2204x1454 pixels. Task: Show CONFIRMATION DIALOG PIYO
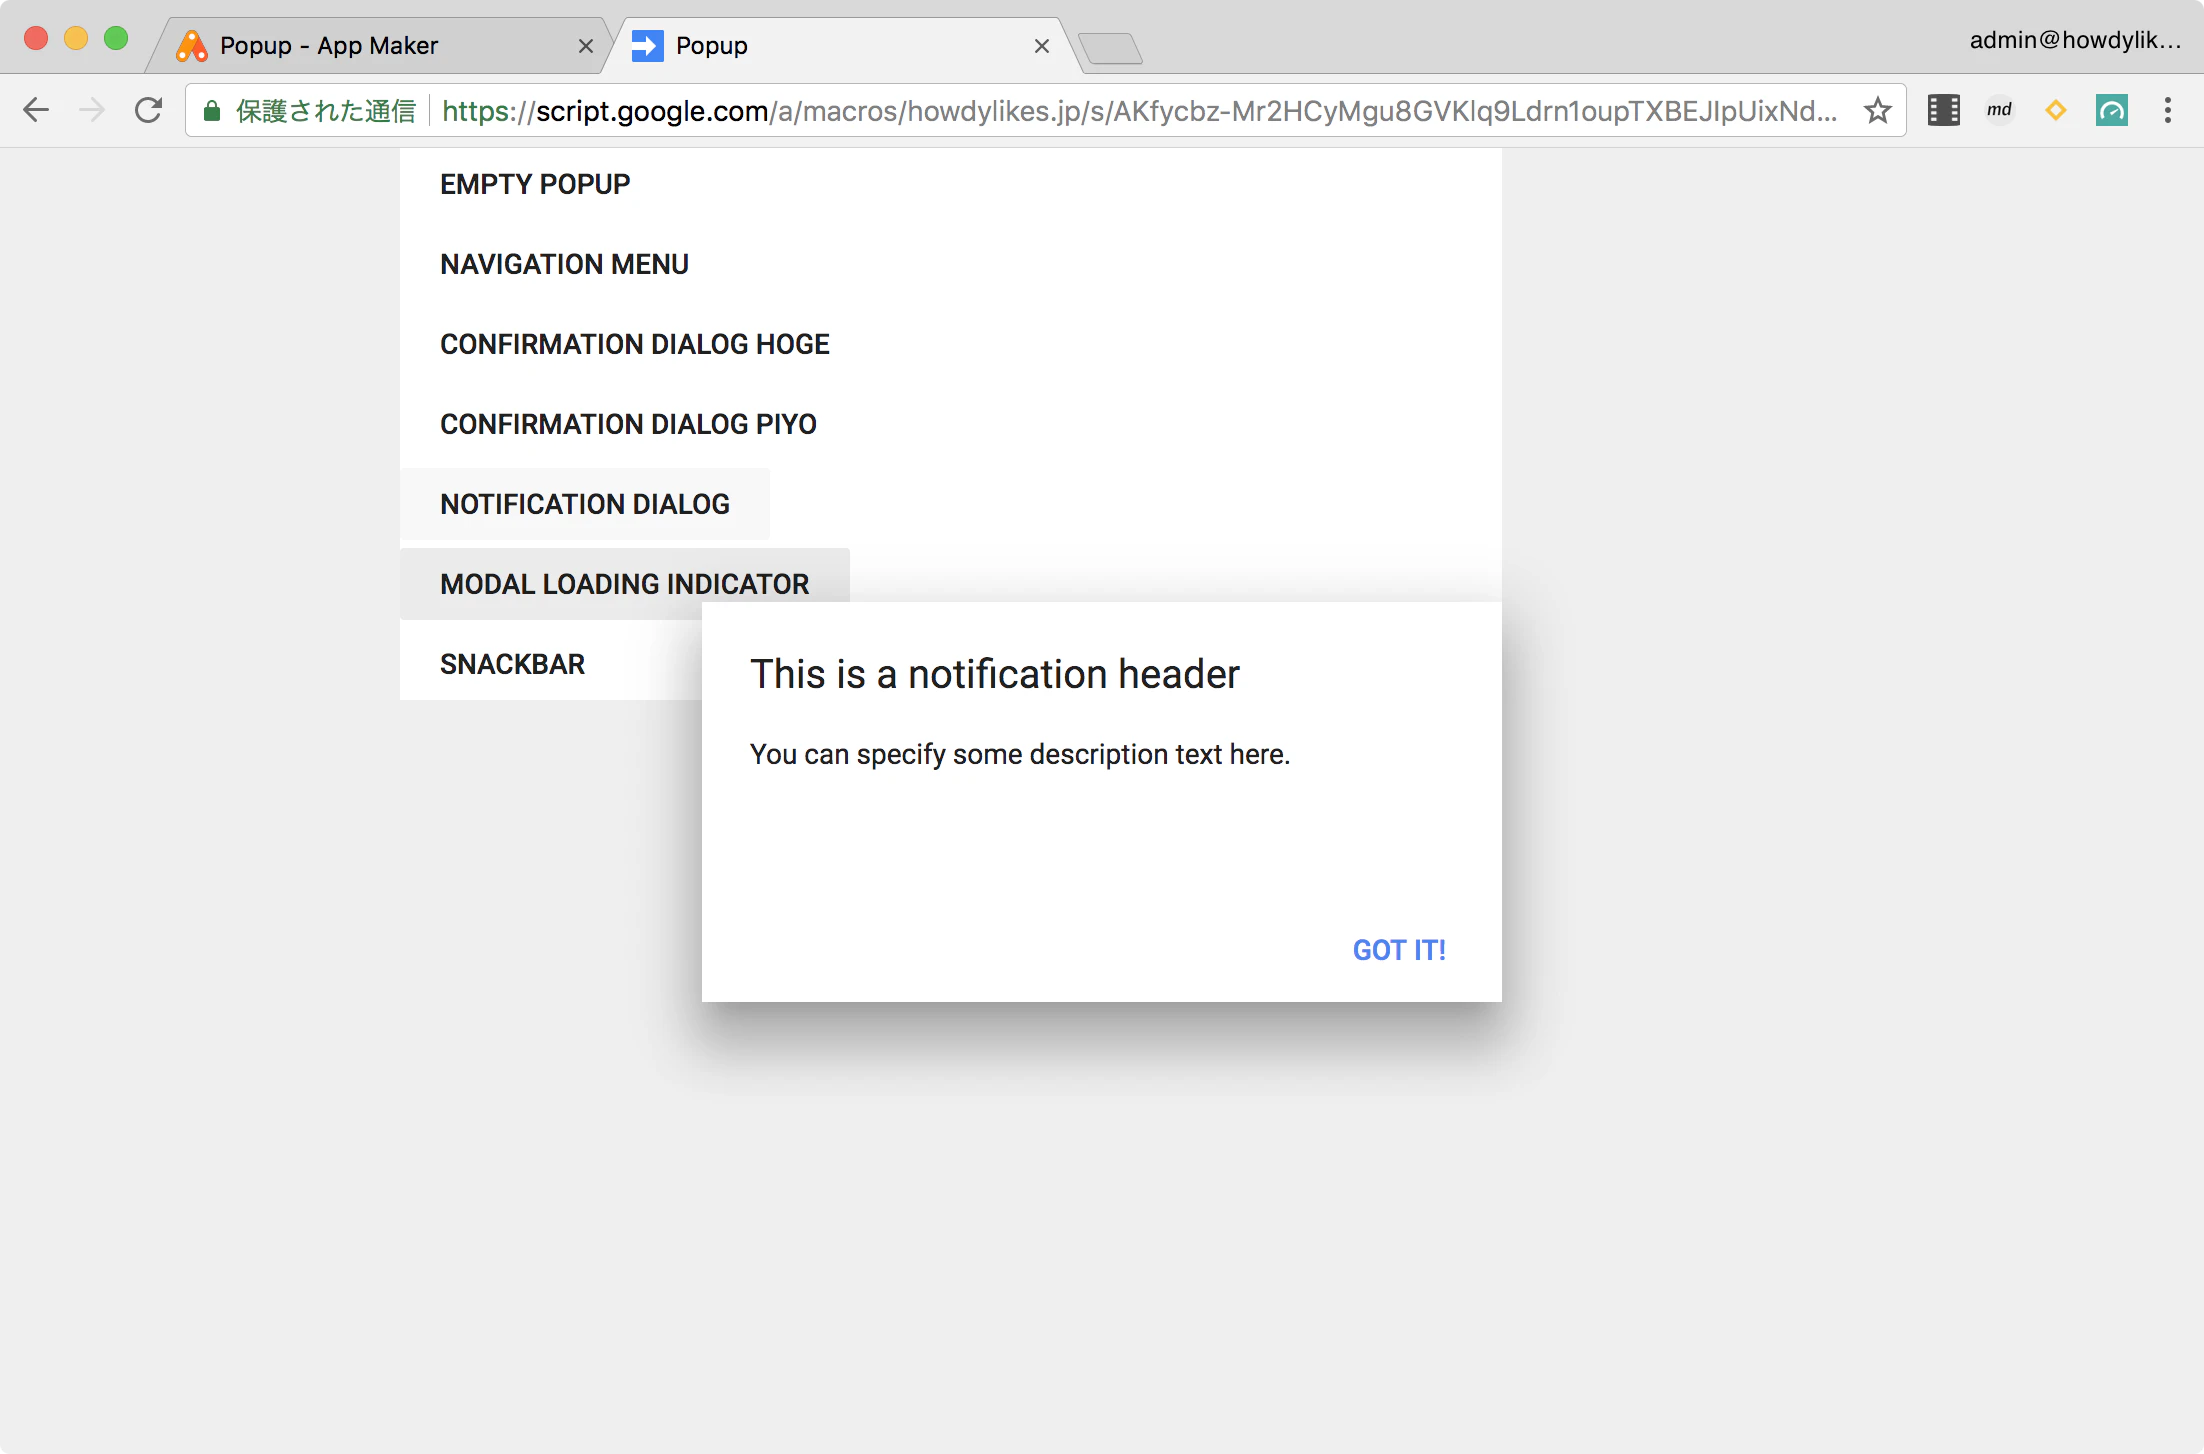click(628, 424)
